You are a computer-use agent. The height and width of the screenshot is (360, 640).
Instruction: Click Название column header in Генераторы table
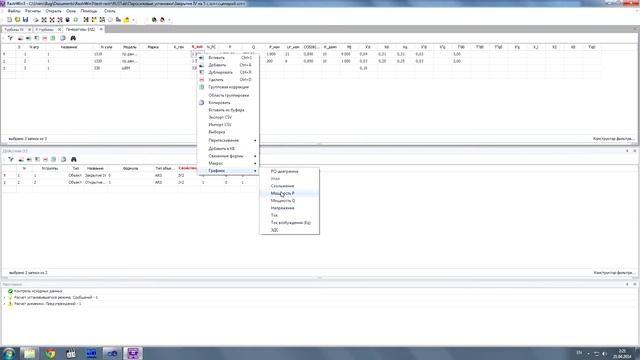69,47
